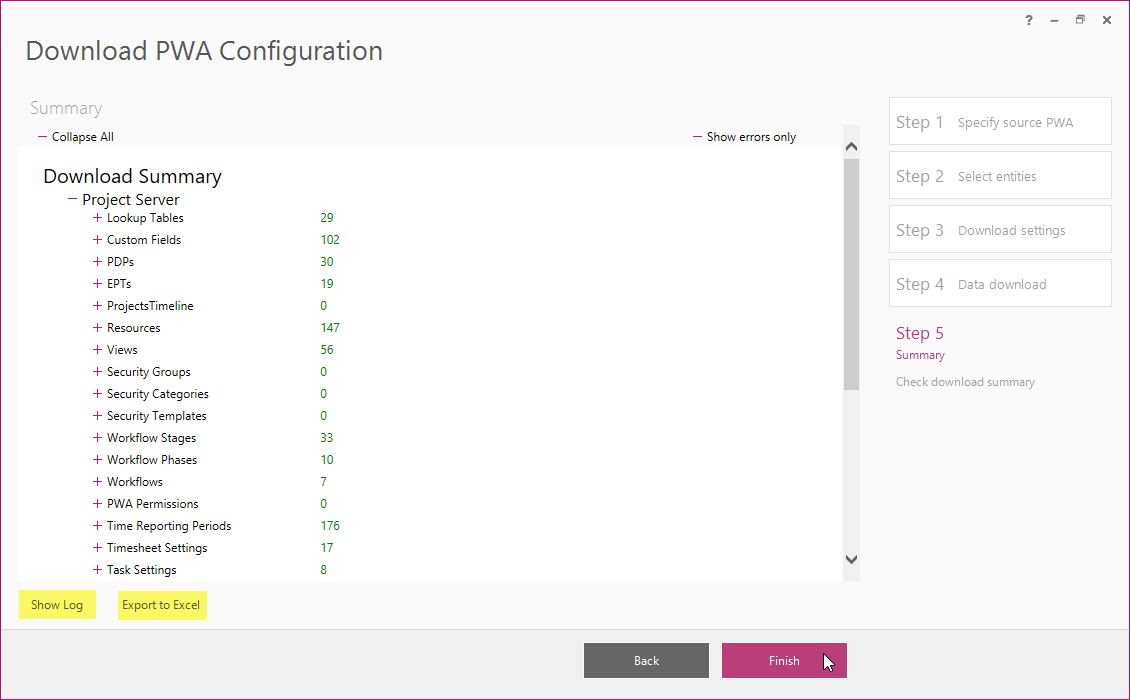Viewport: 1130px width, 700px height.
Task: Expand the Lookup Tables entry
Action: click(97, 218)
